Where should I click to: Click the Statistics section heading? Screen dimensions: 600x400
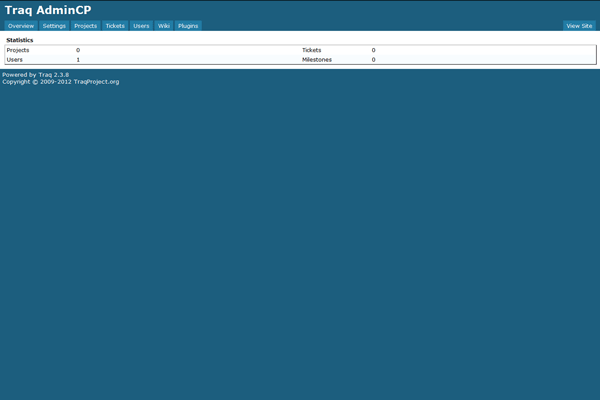point(20,40)
